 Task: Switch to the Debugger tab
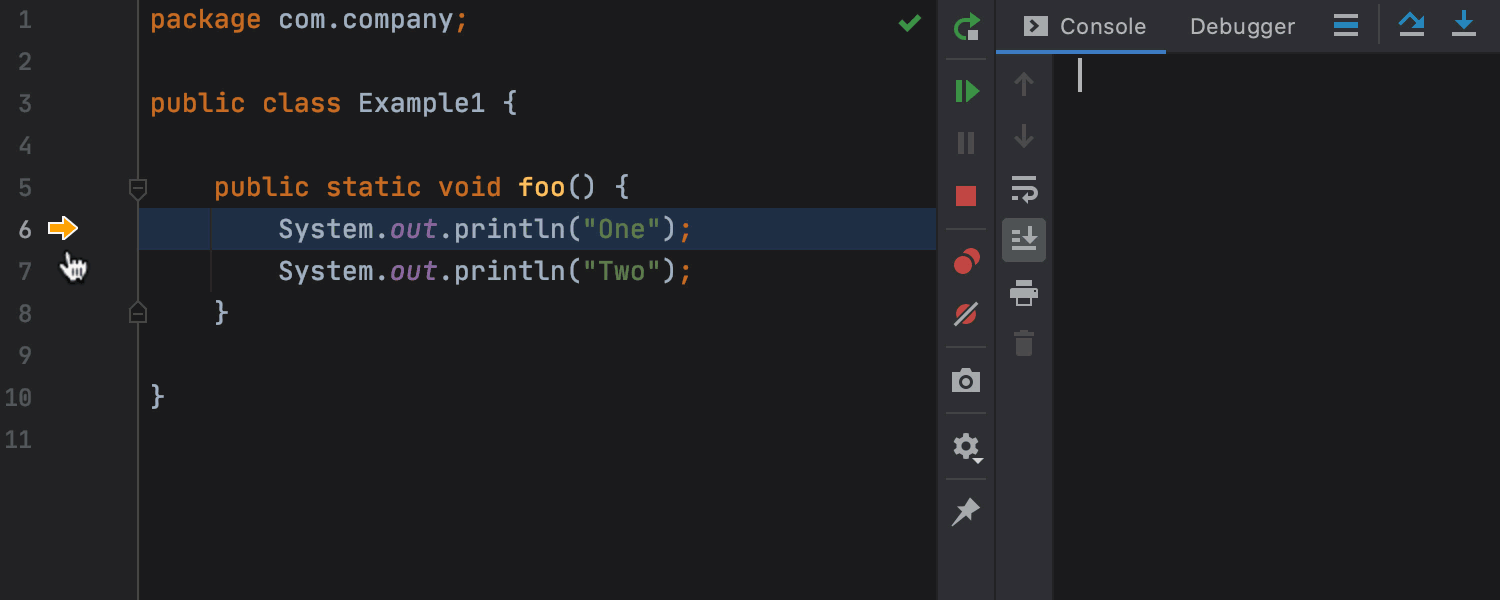[1242, 26]
